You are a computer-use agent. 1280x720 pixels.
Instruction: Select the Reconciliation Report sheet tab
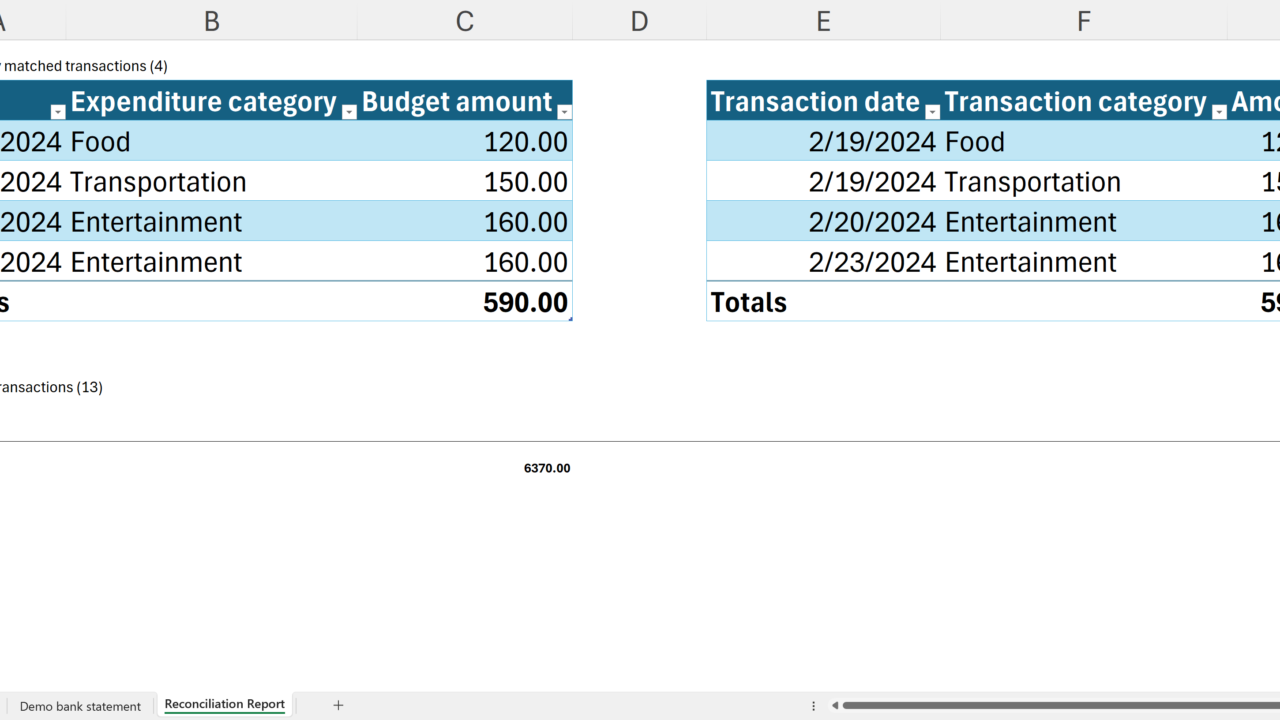(224, 705)
